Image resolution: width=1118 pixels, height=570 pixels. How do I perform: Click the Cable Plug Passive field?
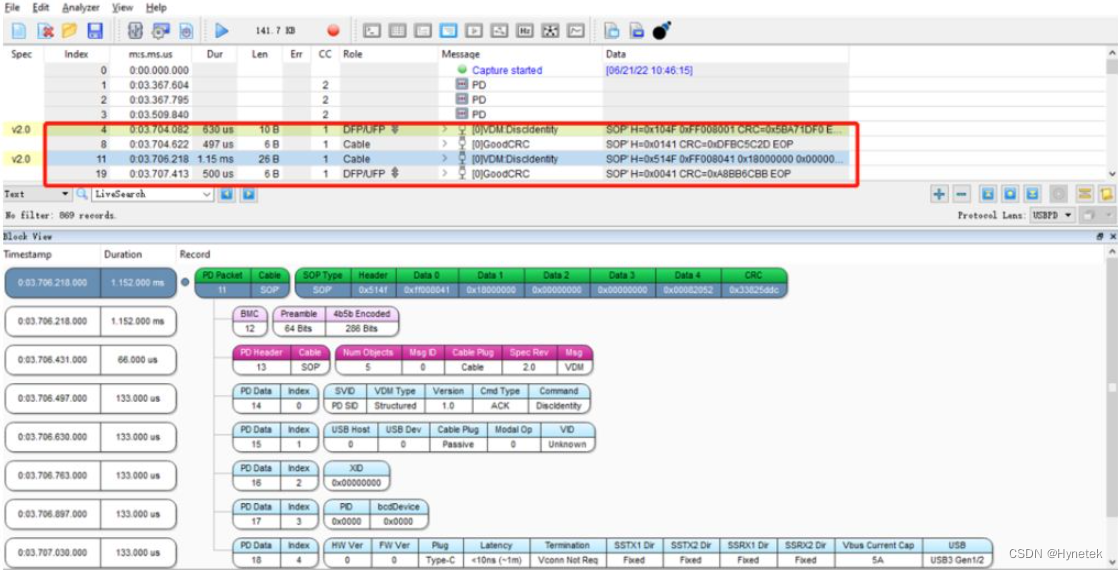tap(458, 437)
